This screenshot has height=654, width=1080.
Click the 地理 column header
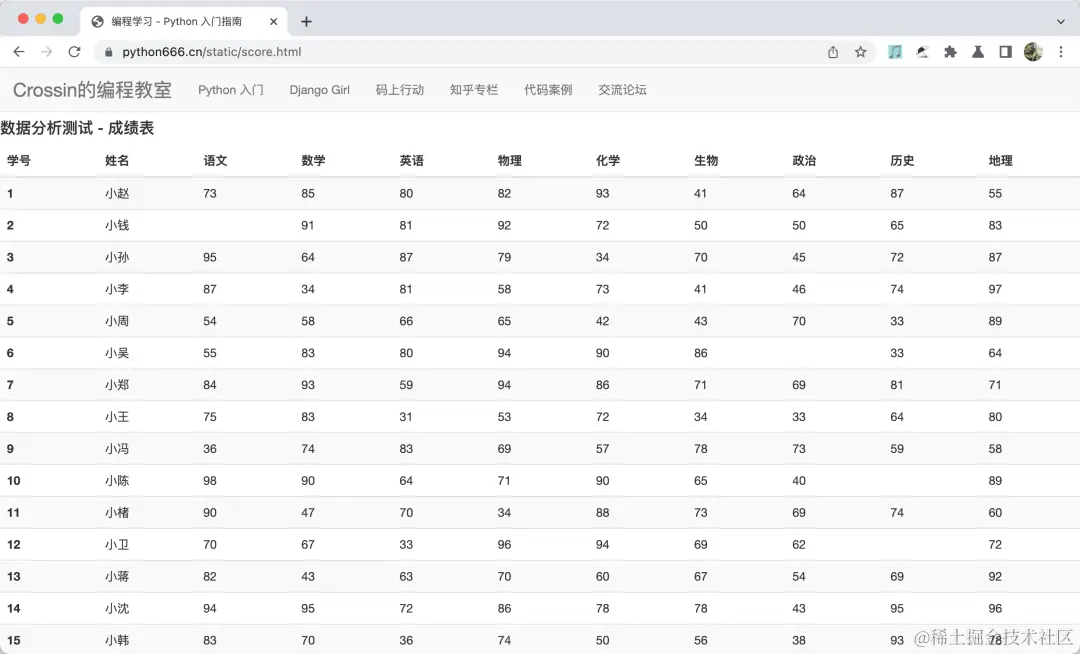coord(1000,160)
